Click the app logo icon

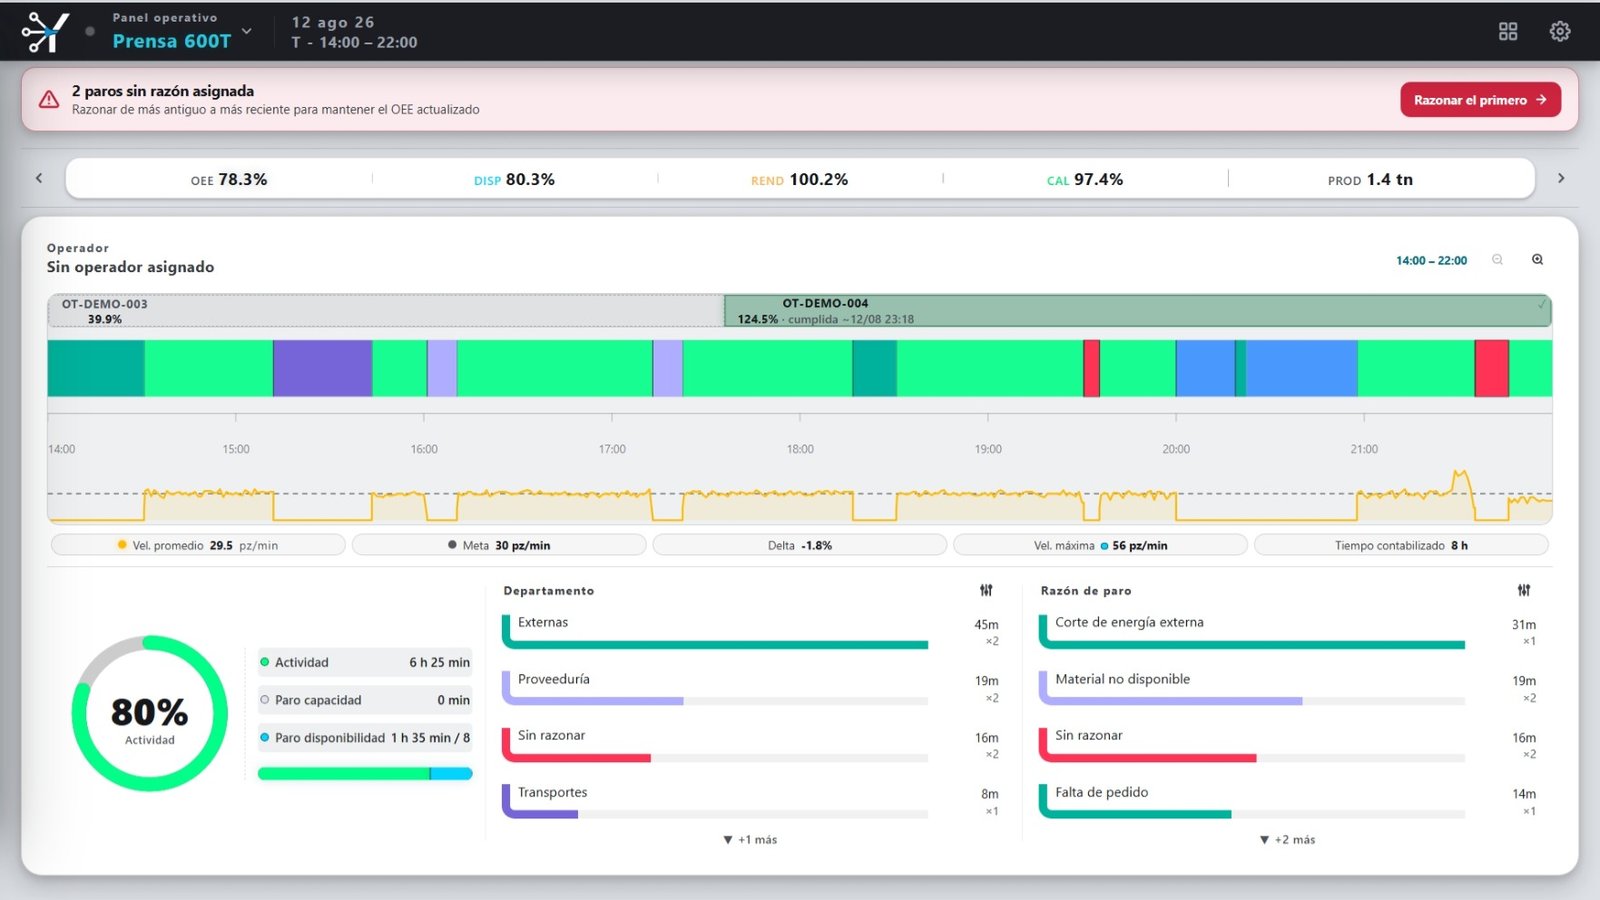(45, 31)
